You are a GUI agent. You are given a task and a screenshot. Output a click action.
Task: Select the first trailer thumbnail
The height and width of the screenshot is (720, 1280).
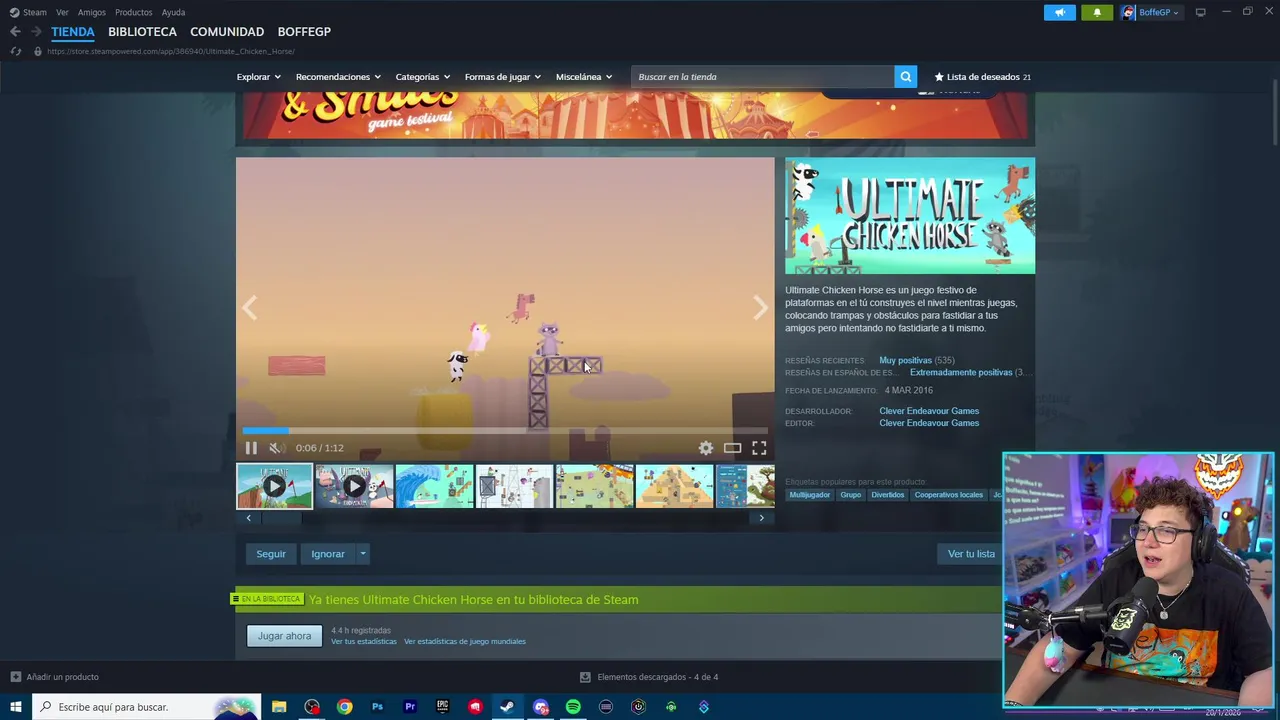(x=274, y=487)
